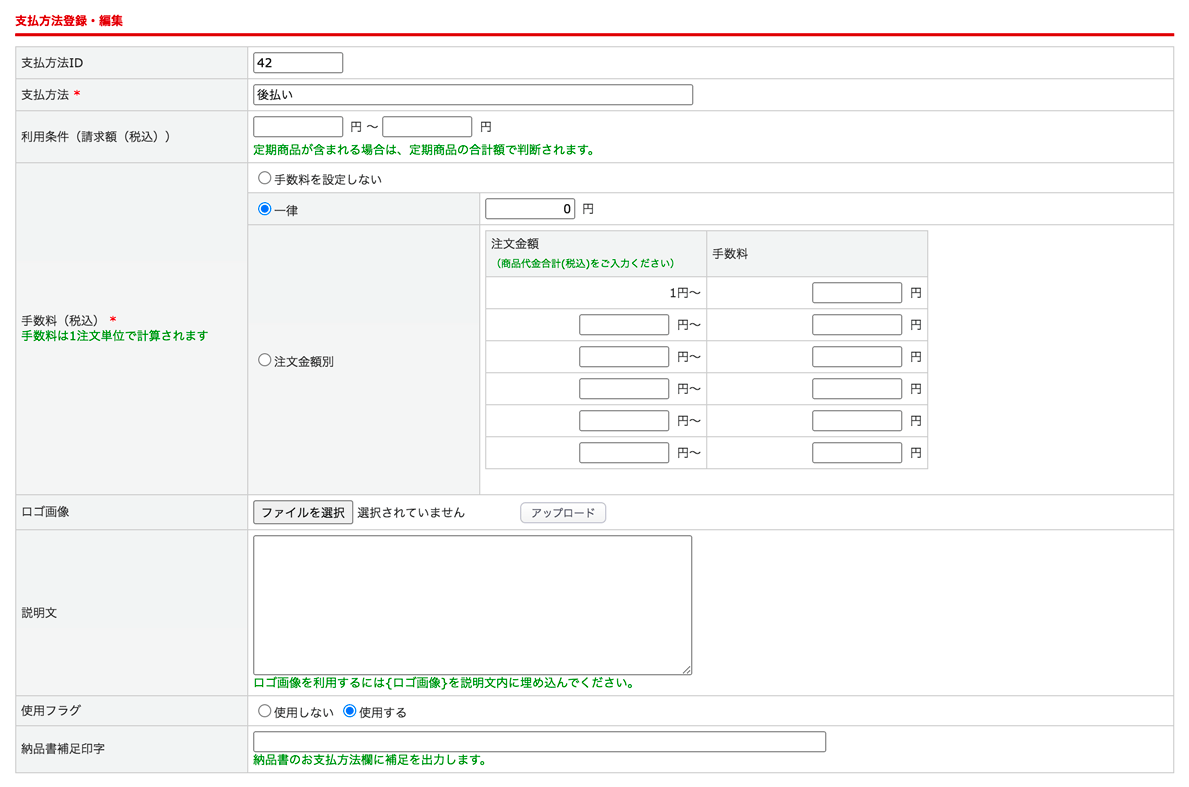Click the second row order amount field

click(624, 325)
